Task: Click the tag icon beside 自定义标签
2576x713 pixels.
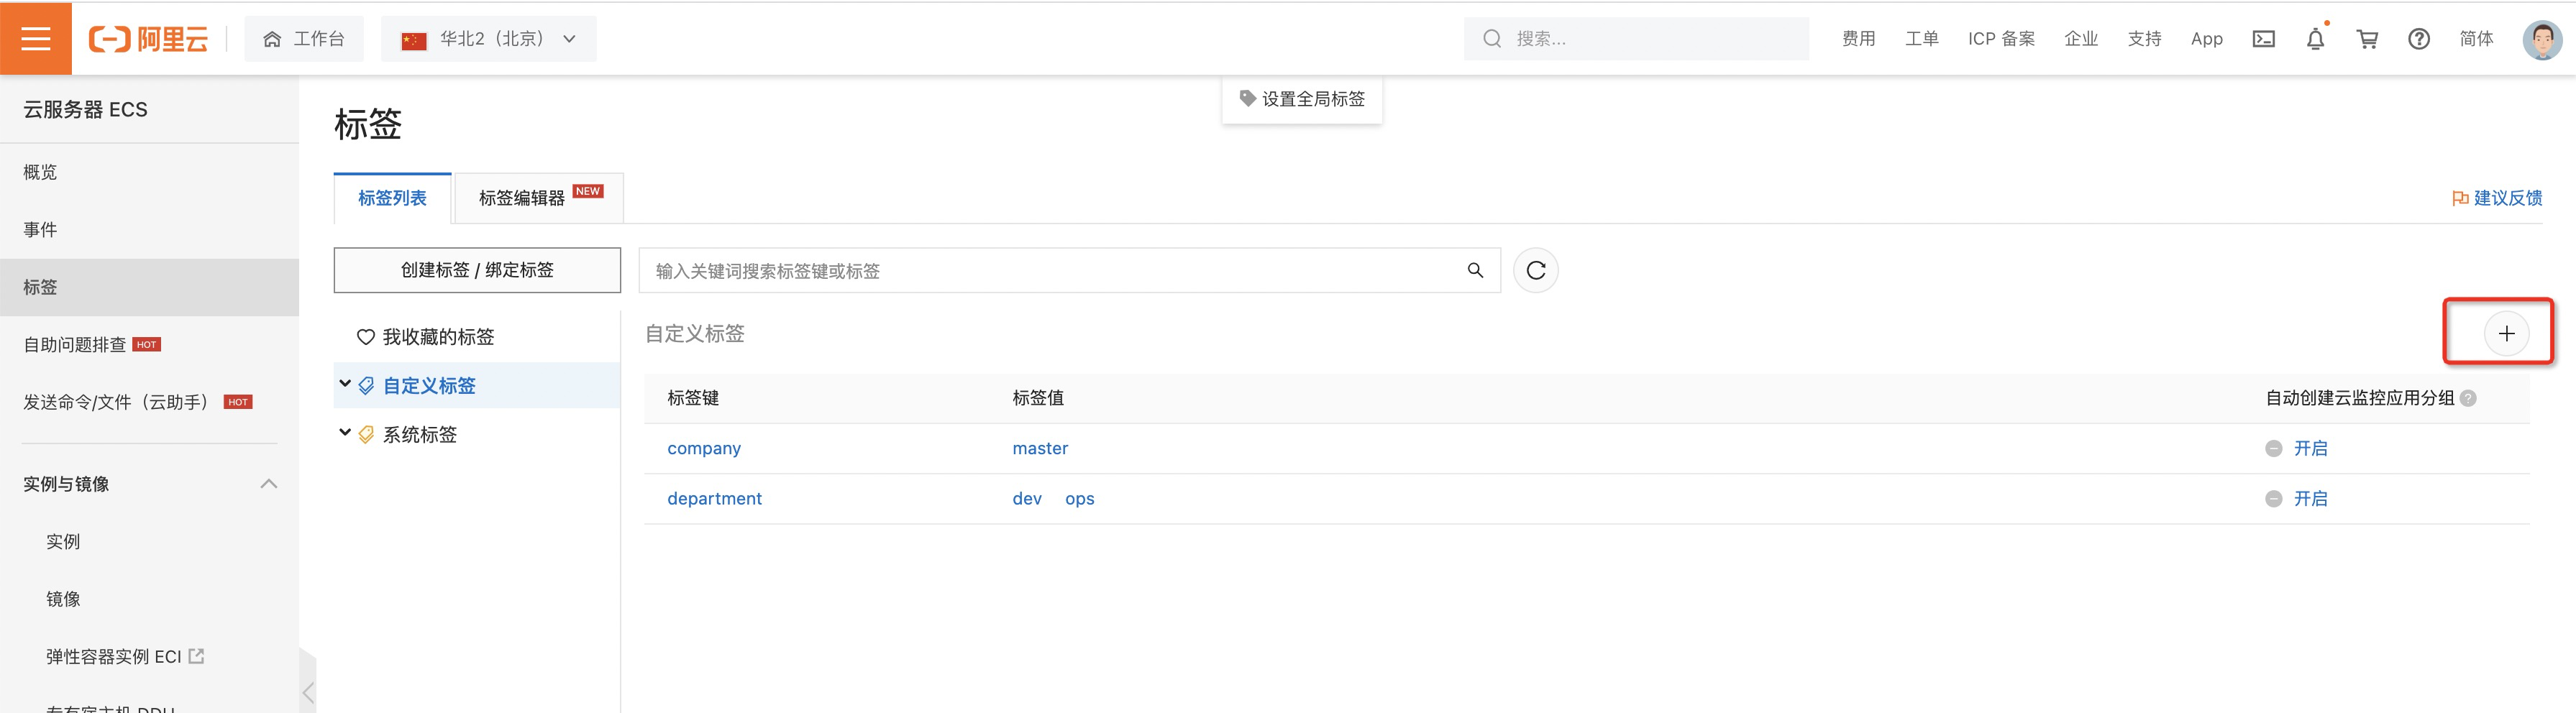Action: 366,386
